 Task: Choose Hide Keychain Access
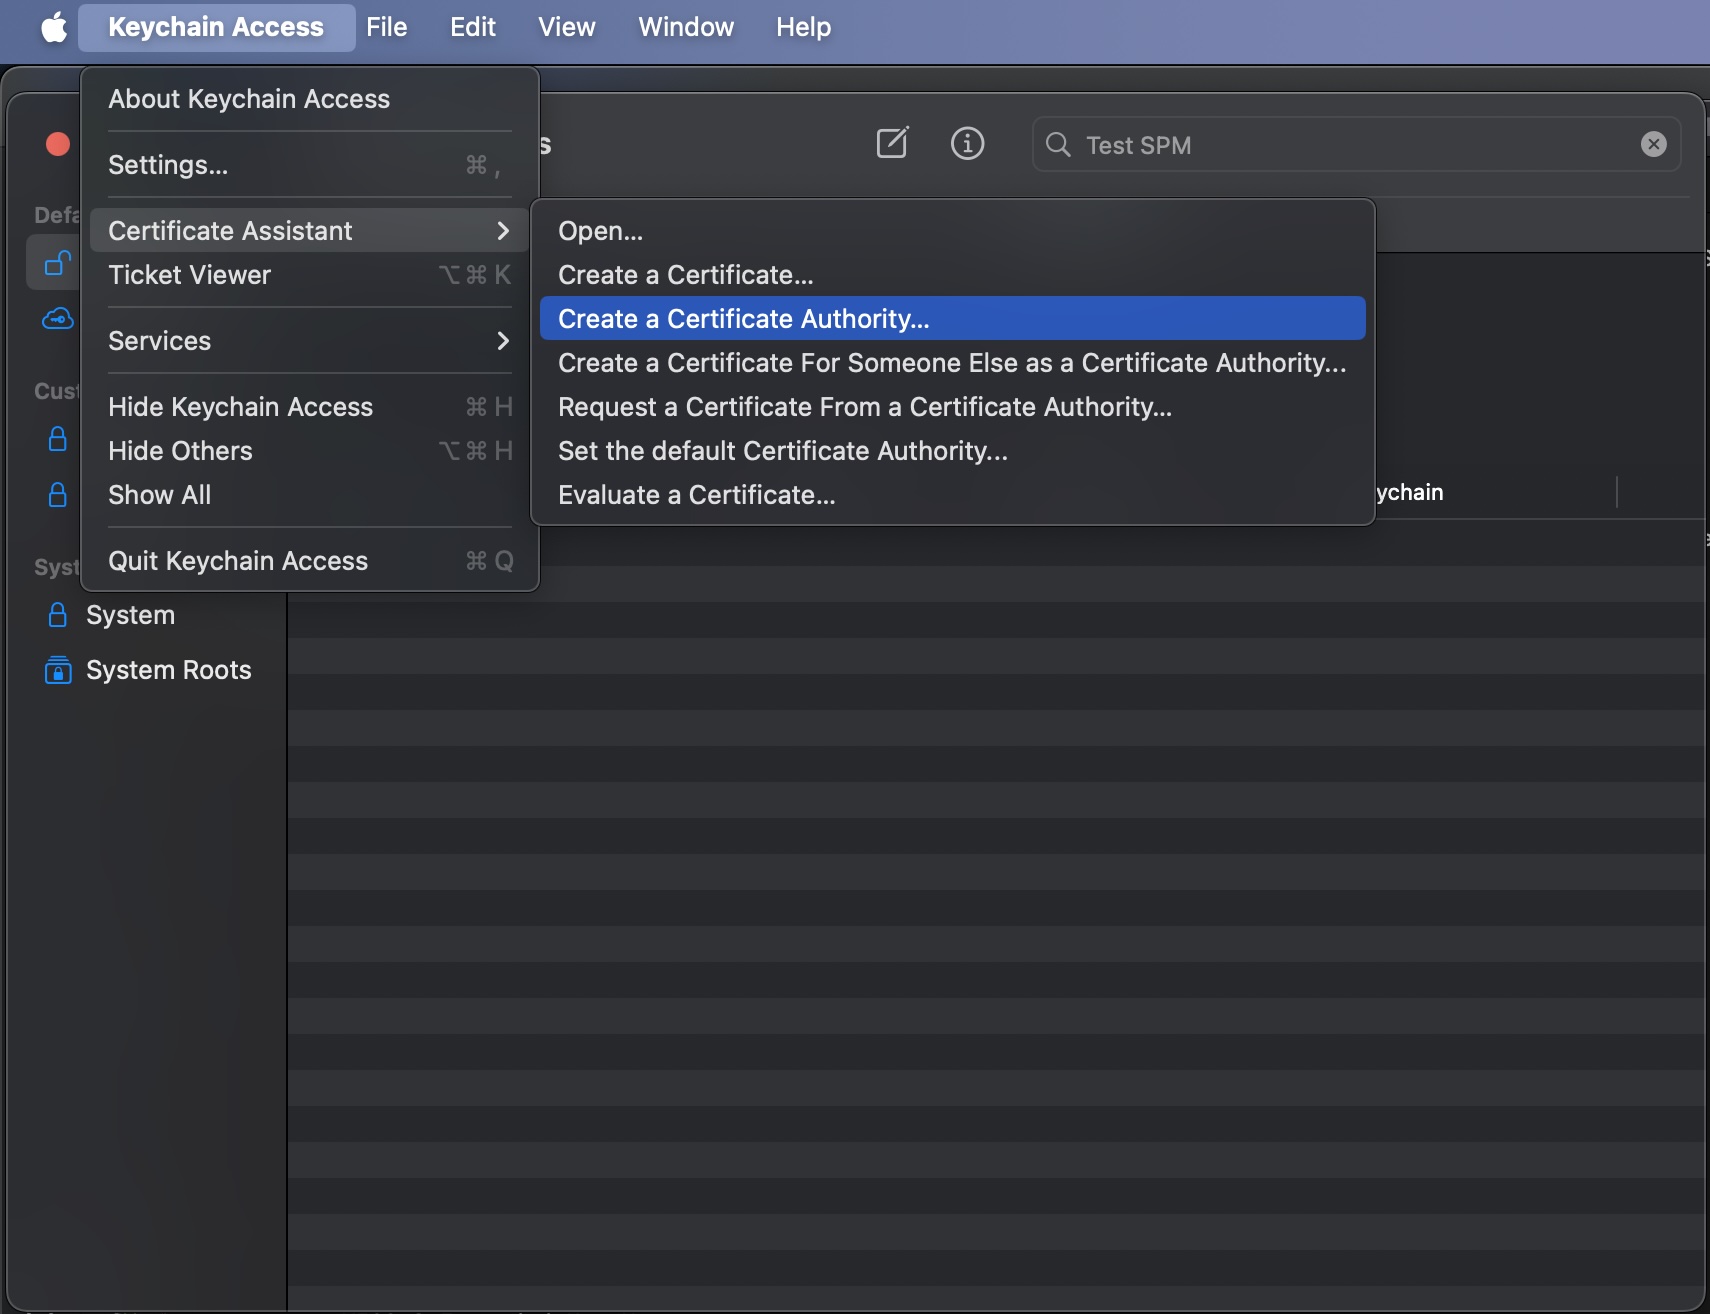310,407
